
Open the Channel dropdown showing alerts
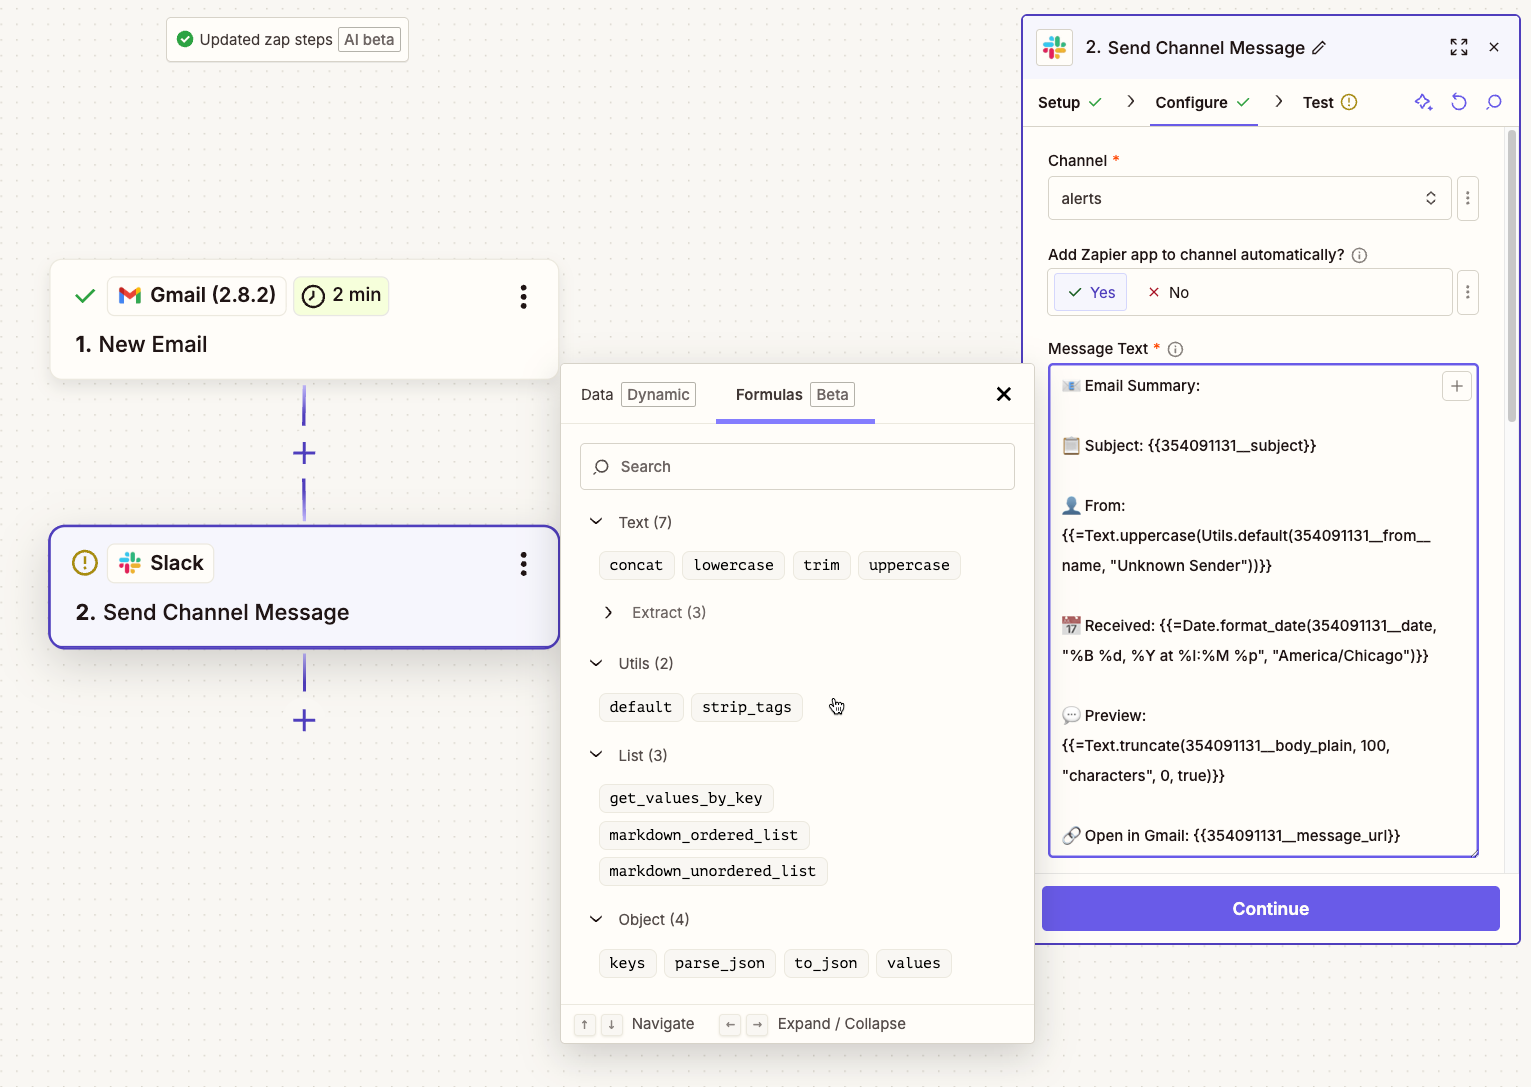[1249, 199]
